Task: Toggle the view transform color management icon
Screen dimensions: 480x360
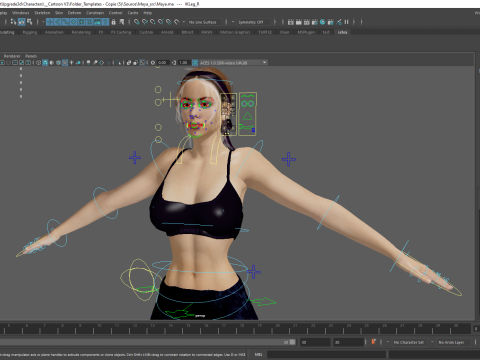Action: 195,63
